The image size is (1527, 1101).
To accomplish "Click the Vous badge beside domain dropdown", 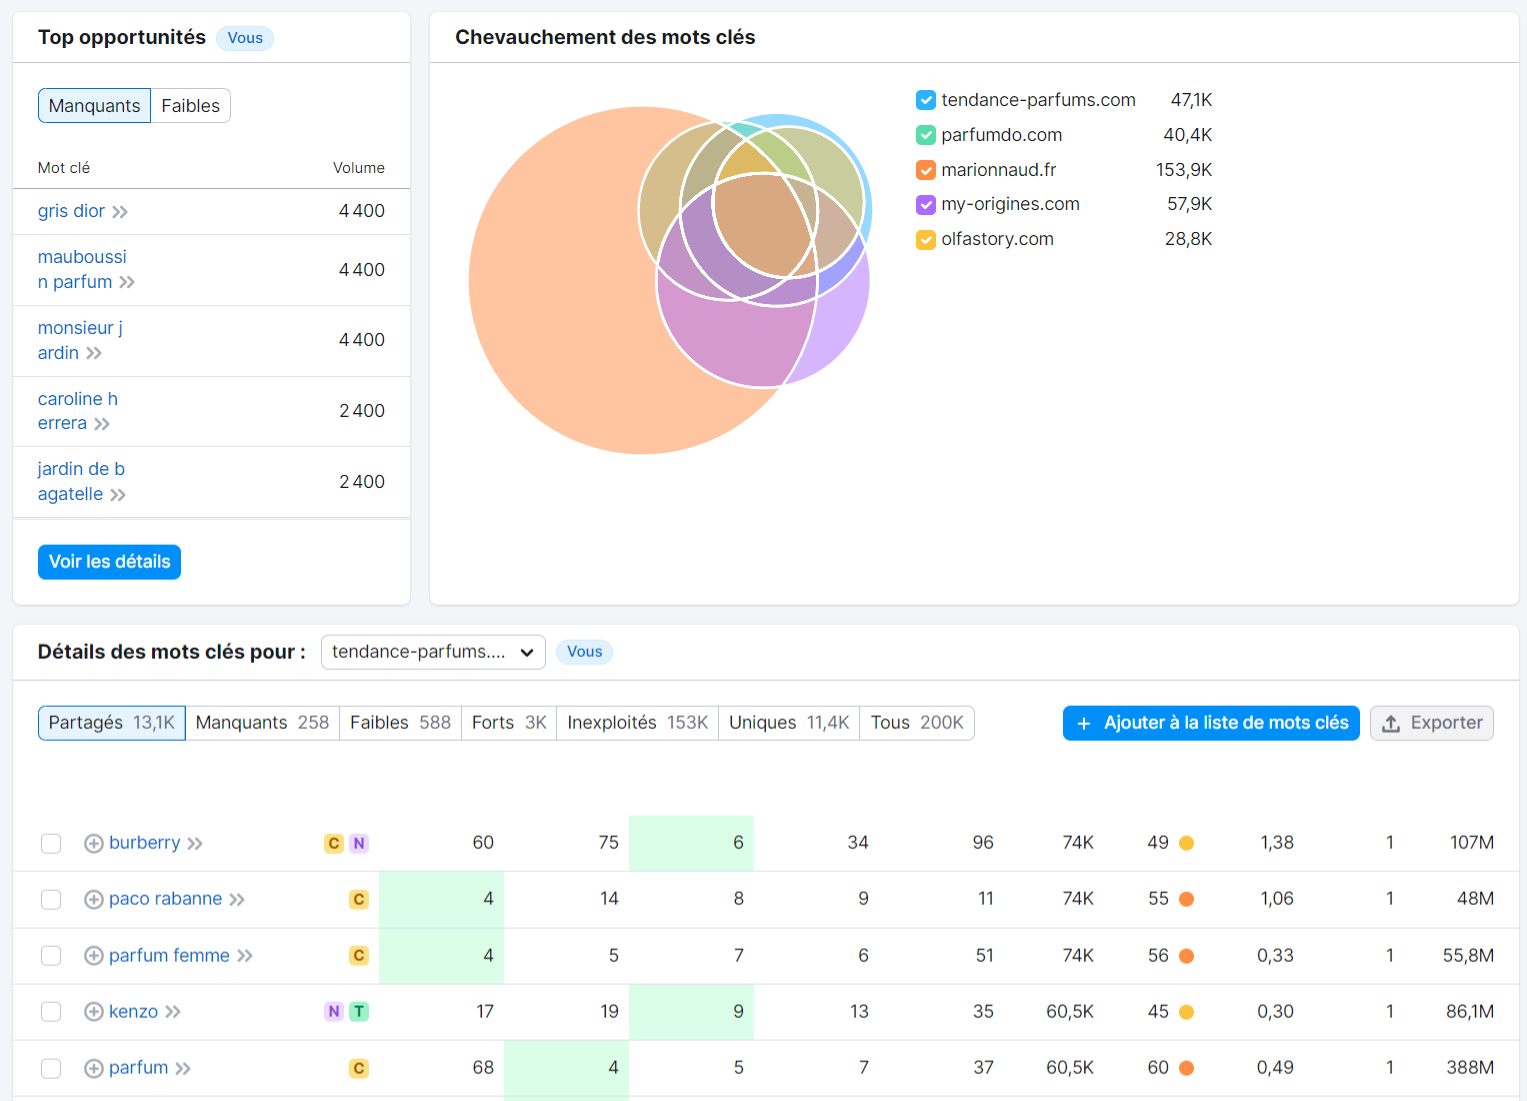I will coord(584,652).
